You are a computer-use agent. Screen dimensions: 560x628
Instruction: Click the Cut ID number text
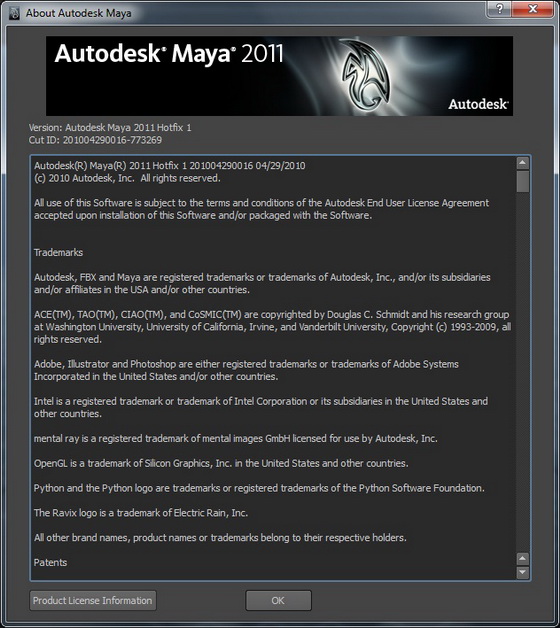pyautogui.click(x=112, y=140)
